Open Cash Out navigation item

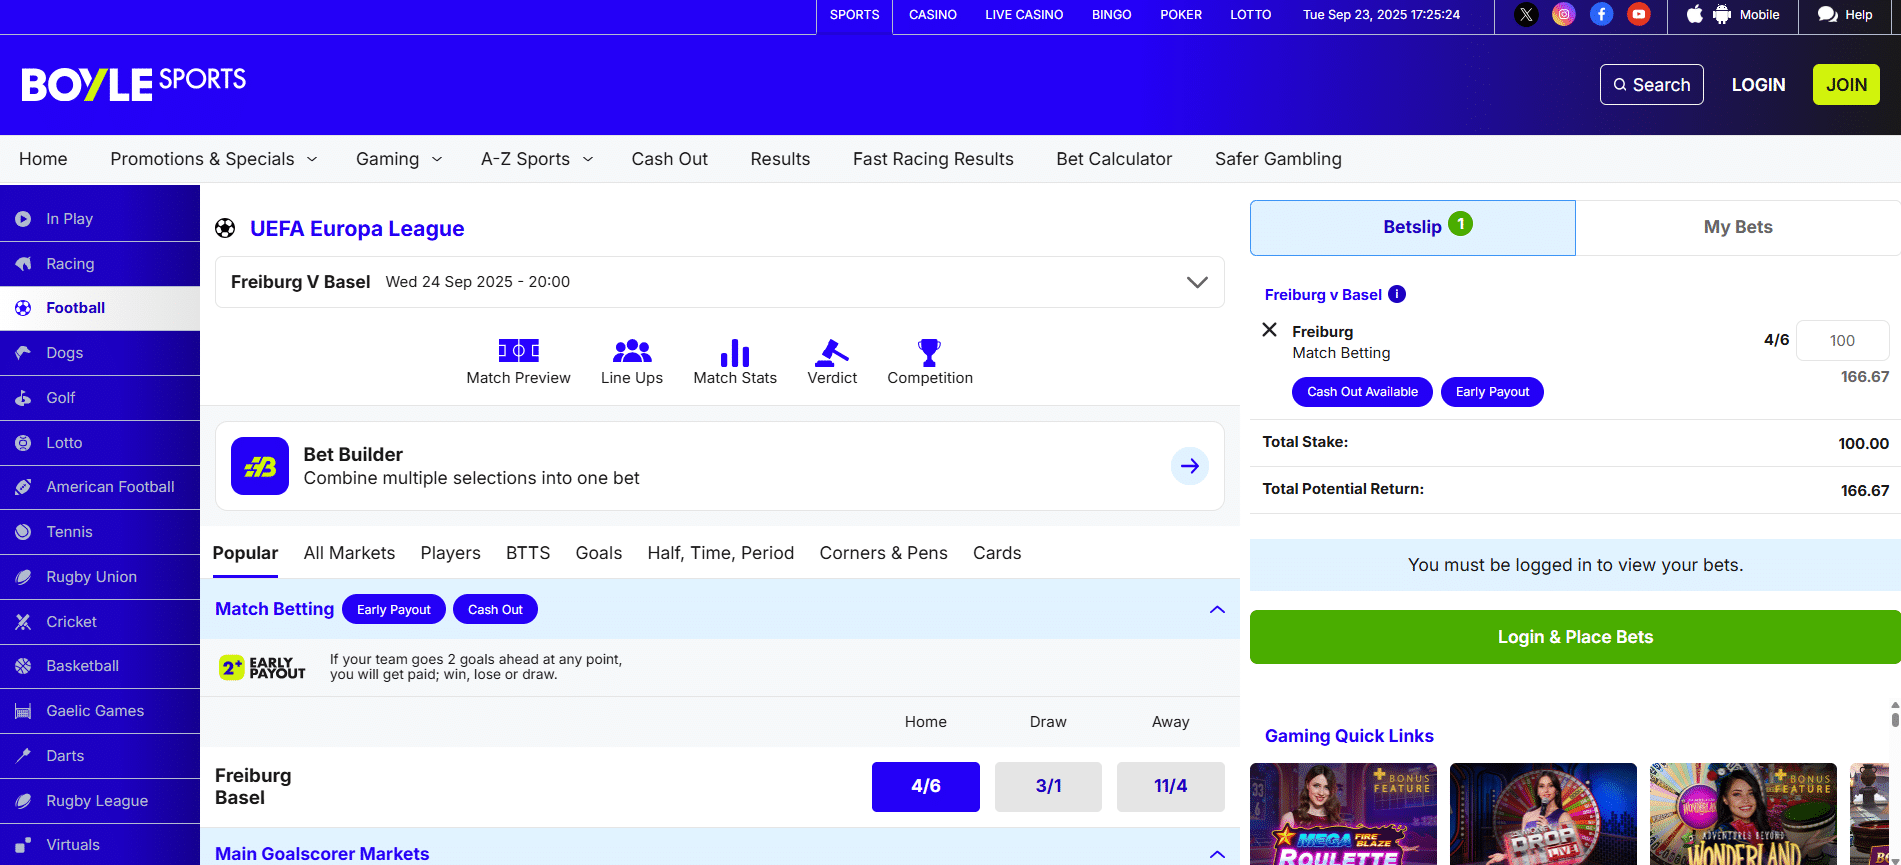pyautogui.click(x=669, y=159)
